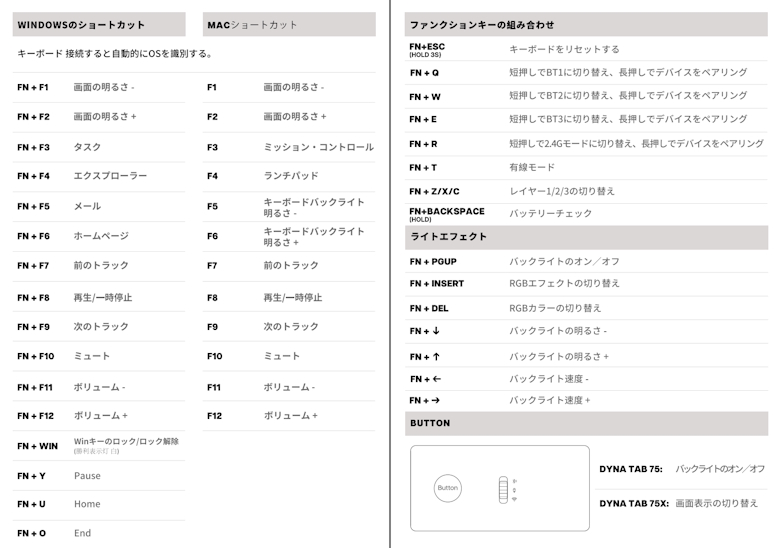Click the Mac F3 ミッション・コントロール row
Screen dimensions: 780x548
[x=318, y=147]
